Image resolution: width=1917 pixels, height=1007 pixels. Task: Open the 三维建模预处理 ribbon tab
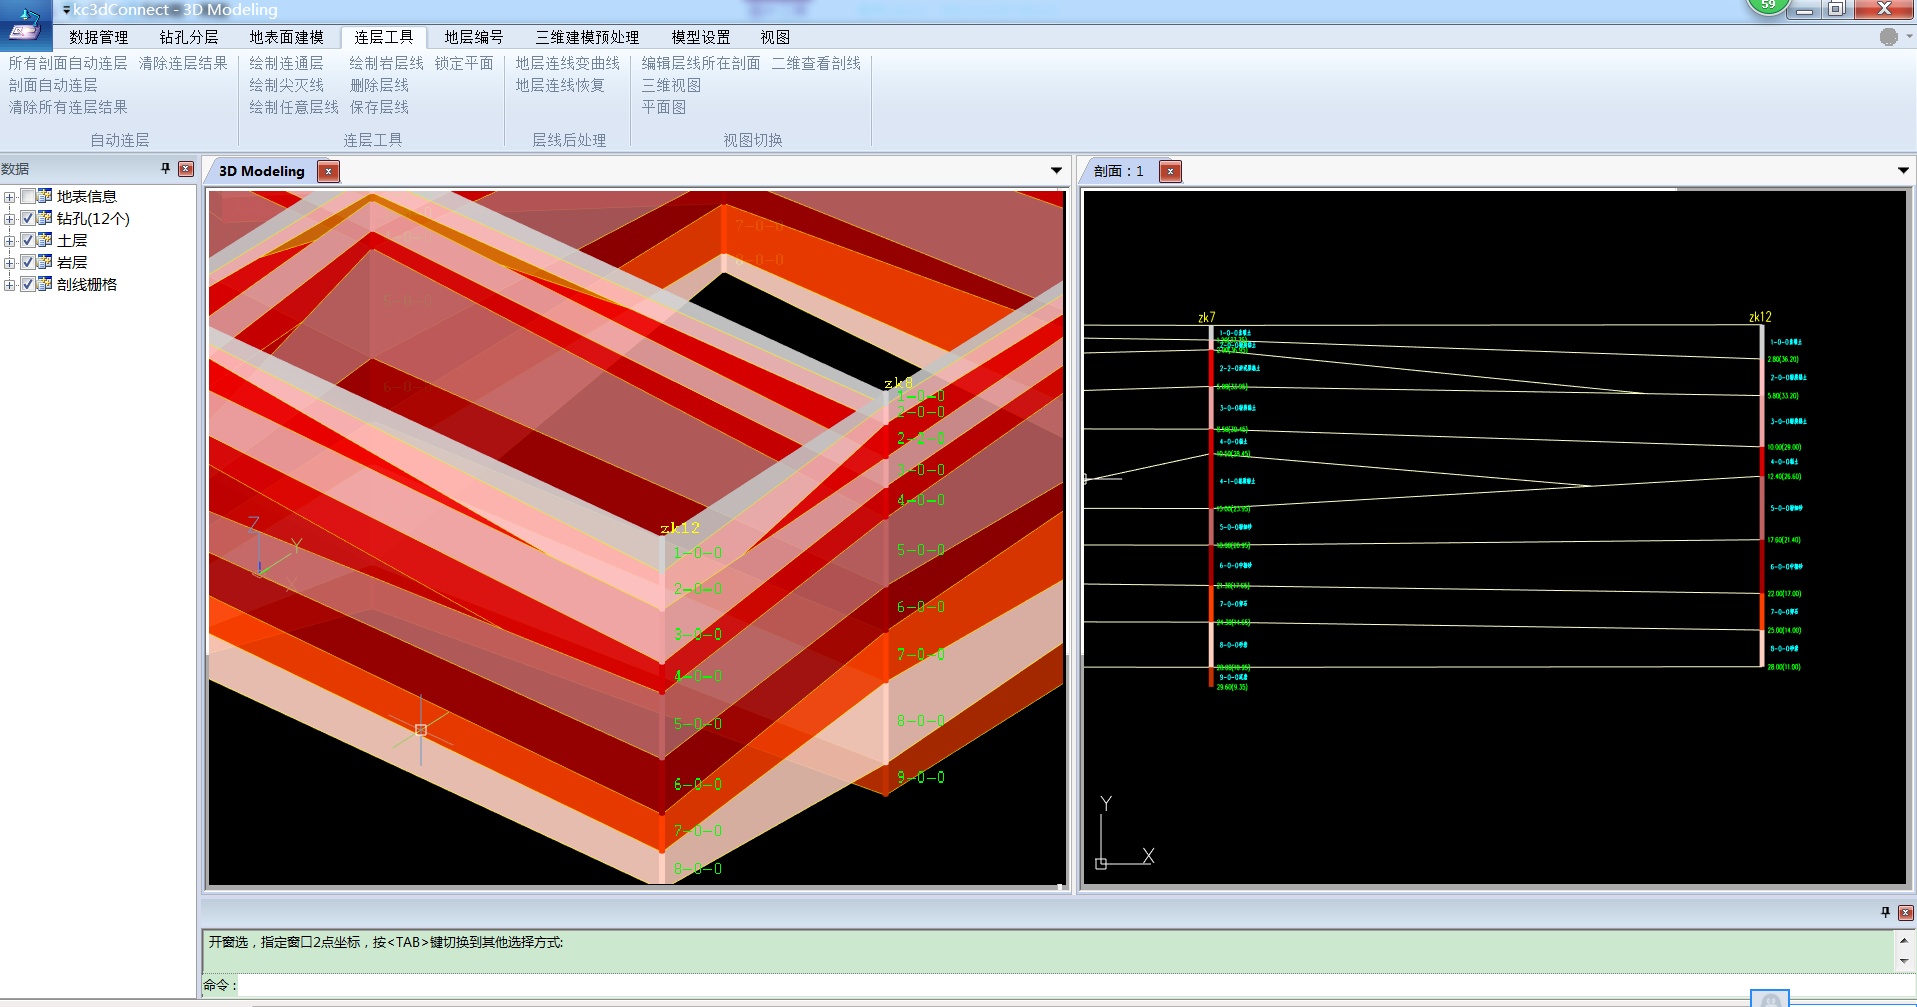pyautogui.click(x=587, y=37)
